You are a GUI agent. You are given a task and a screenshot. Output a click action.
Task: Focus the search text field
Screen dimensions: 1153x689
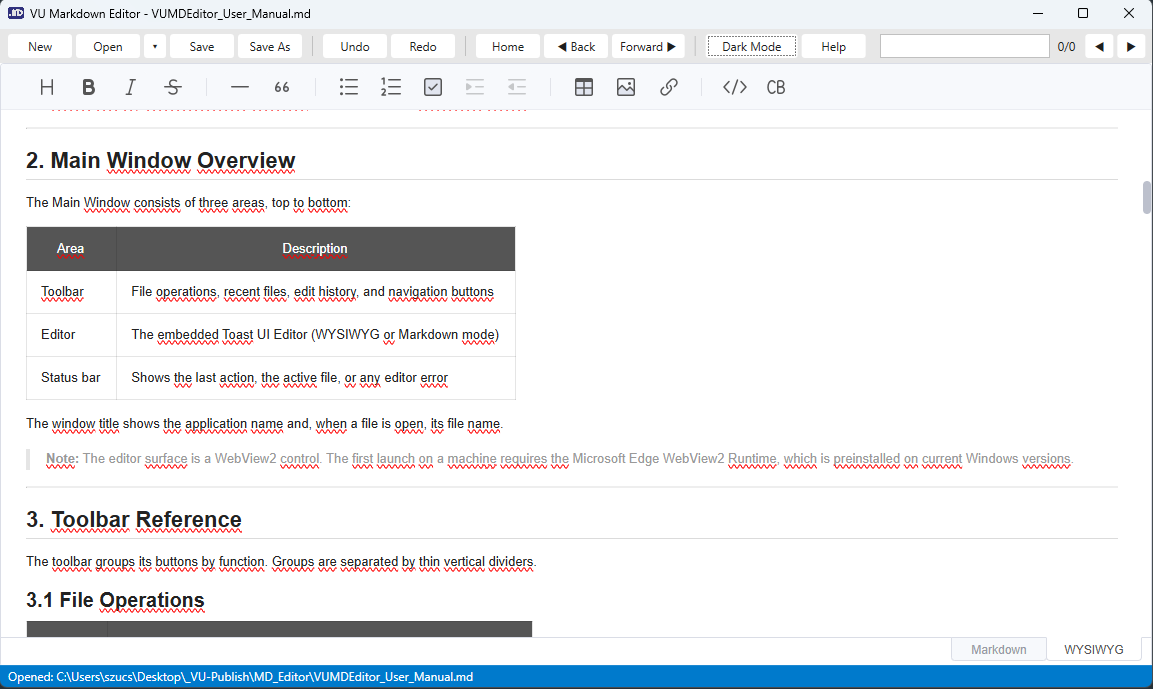(x=964, y=46)
